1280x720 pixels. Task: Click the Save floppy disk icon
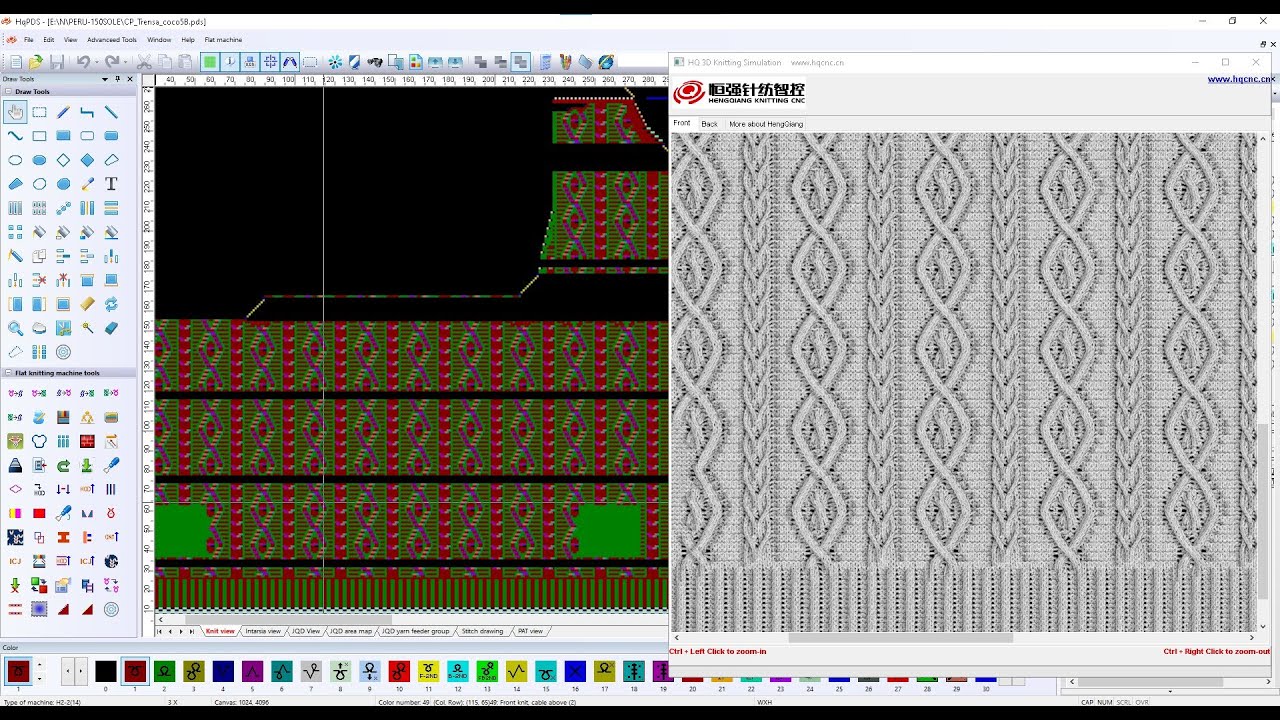click(57, 62)
